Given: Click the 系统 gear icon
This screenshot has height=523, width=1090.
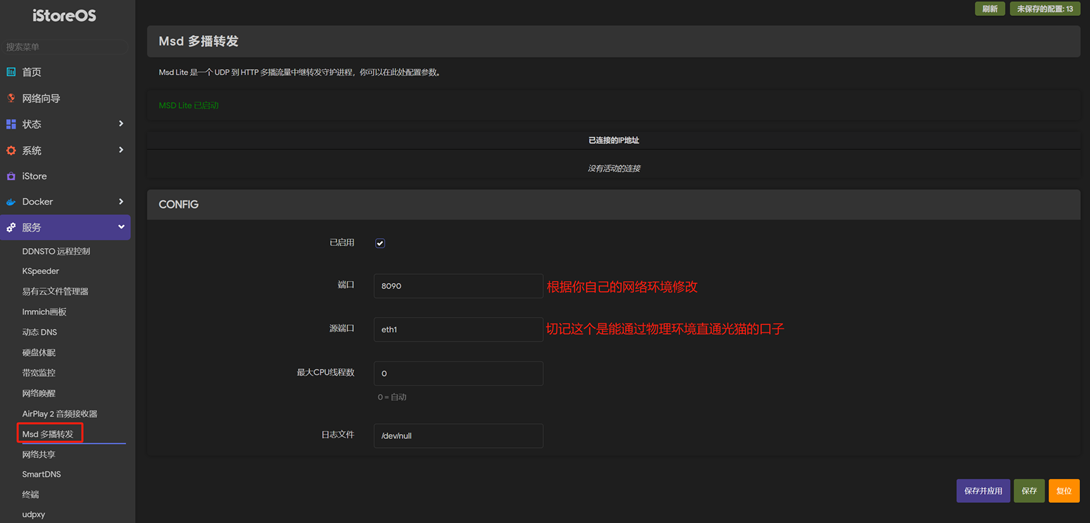Looking at the screenshot, I should [x=11, y=150].
